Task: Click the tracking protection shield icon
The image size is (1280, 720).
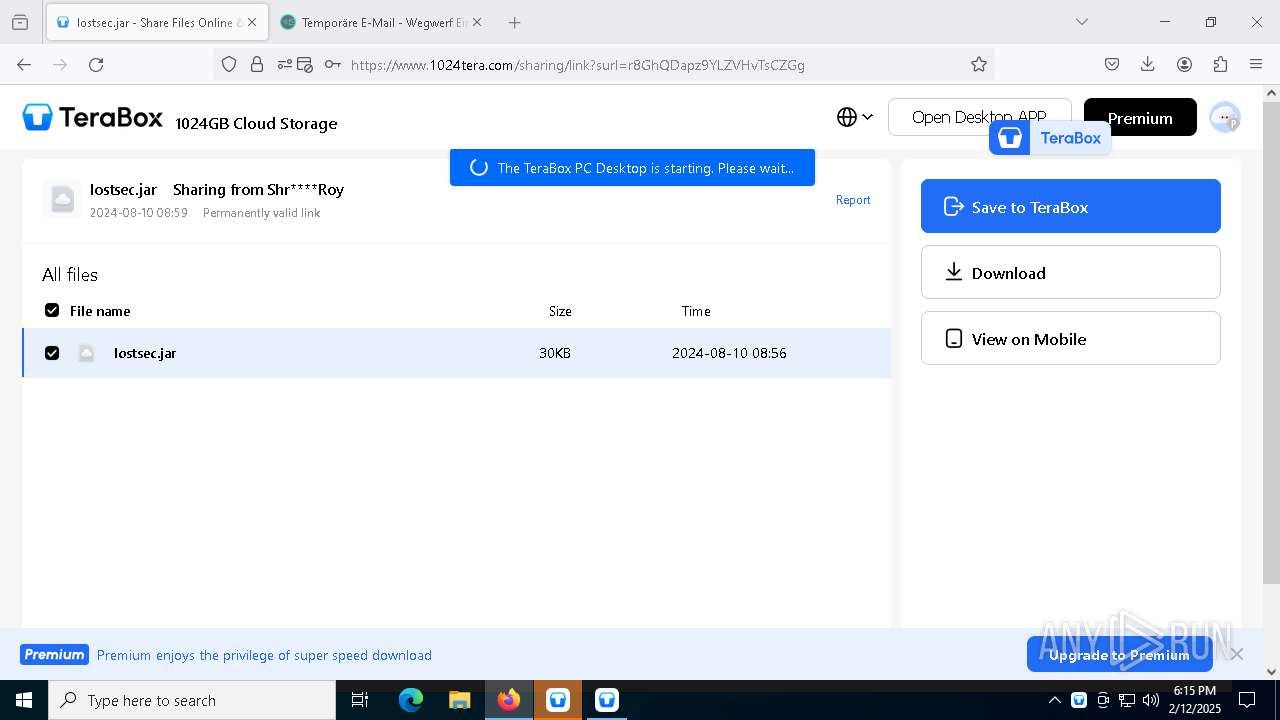Action: point(229,64)
